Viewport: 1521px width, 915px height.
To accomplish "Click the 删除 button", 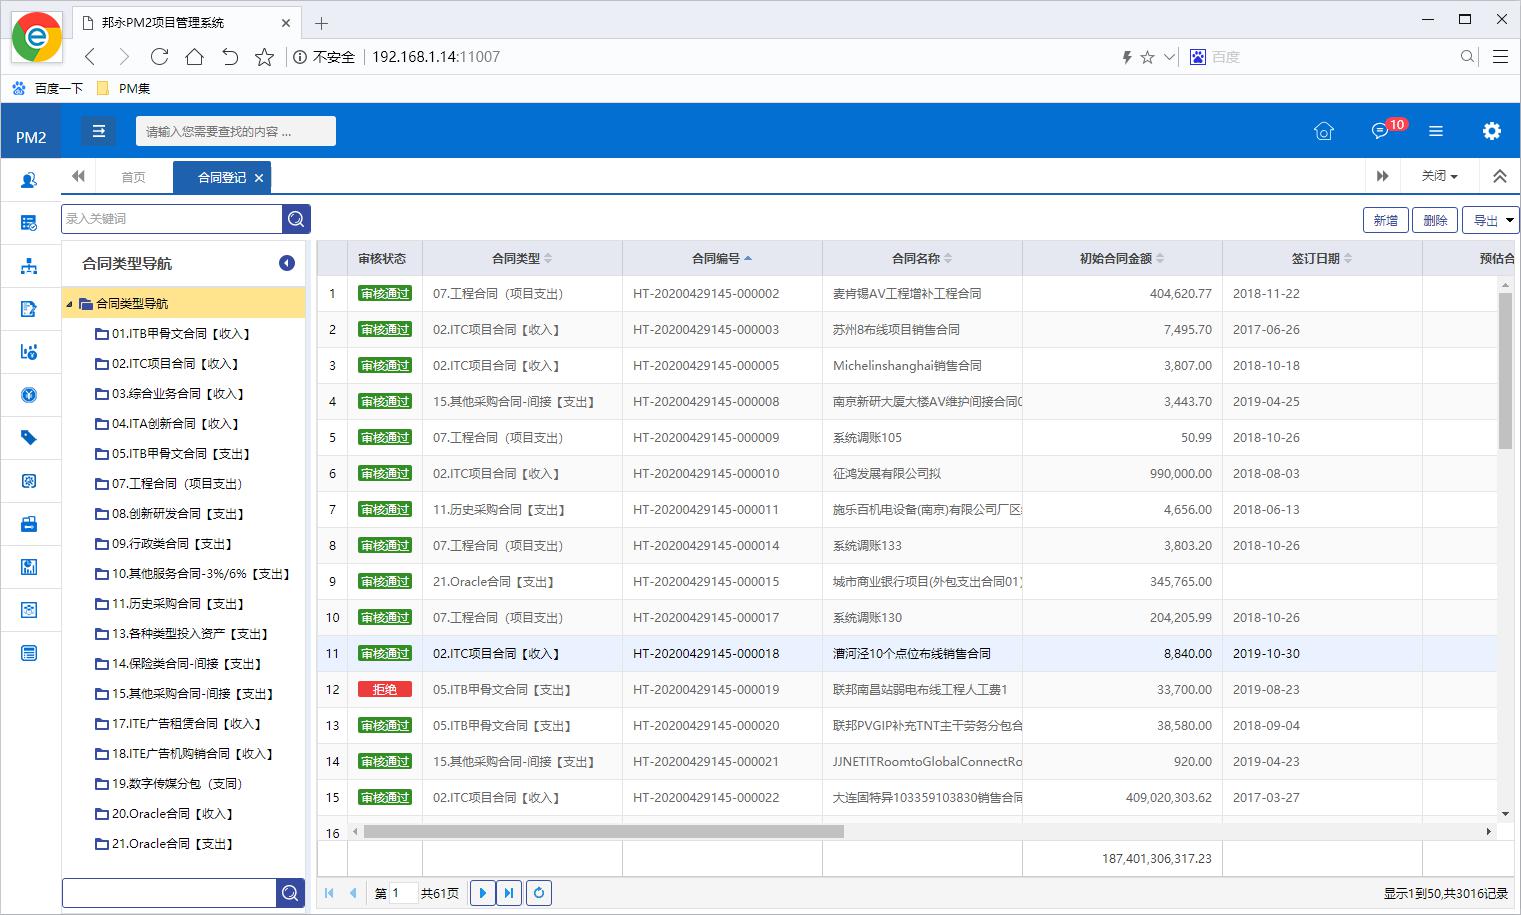I will [1435, 220].
